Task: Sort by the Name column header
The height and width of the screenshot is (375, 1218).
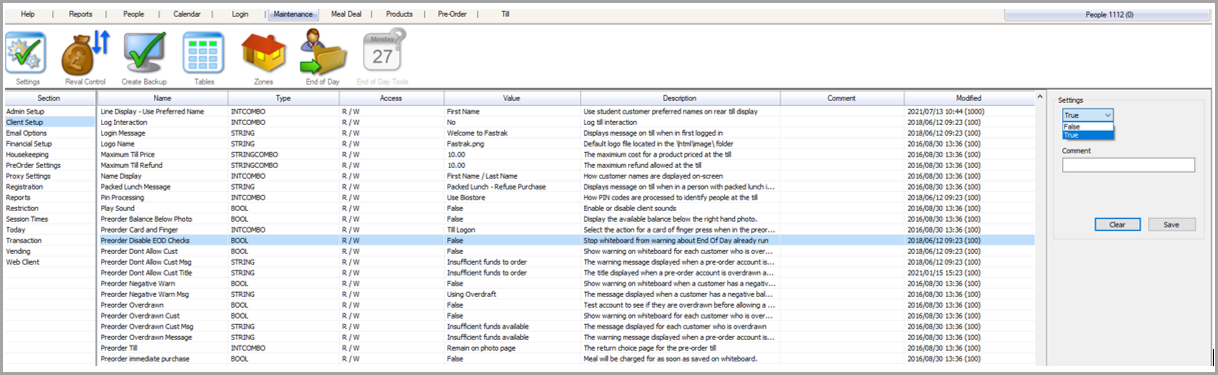Action: coord(162,98)
